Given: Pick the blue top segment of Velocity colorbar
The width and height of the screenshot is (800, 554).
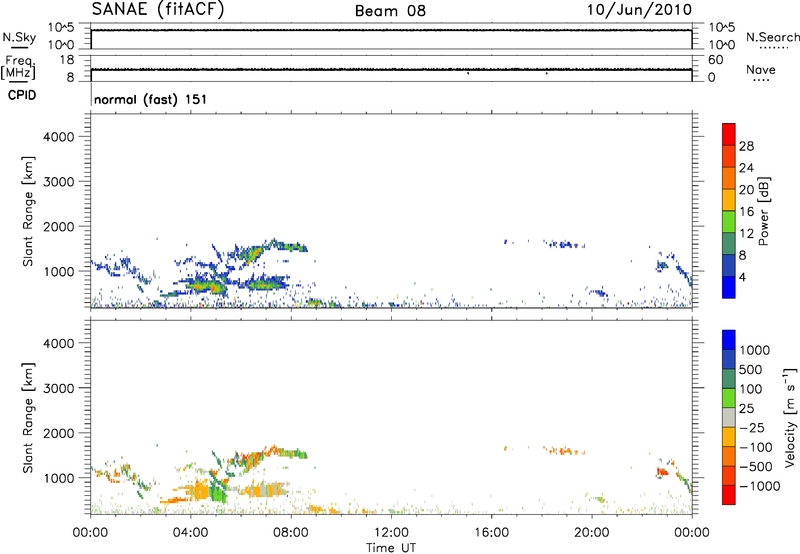Looking at the screenshot, I should [729, 340].
